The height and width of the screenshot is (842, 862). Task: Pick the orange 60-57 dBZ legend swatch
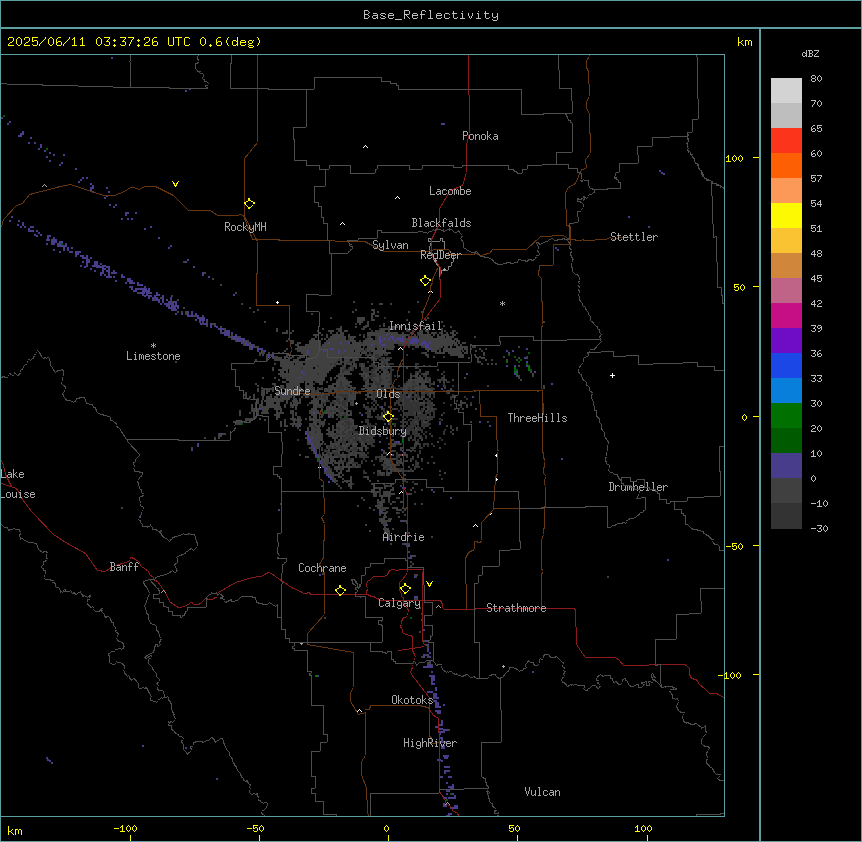tap(786, 165)
